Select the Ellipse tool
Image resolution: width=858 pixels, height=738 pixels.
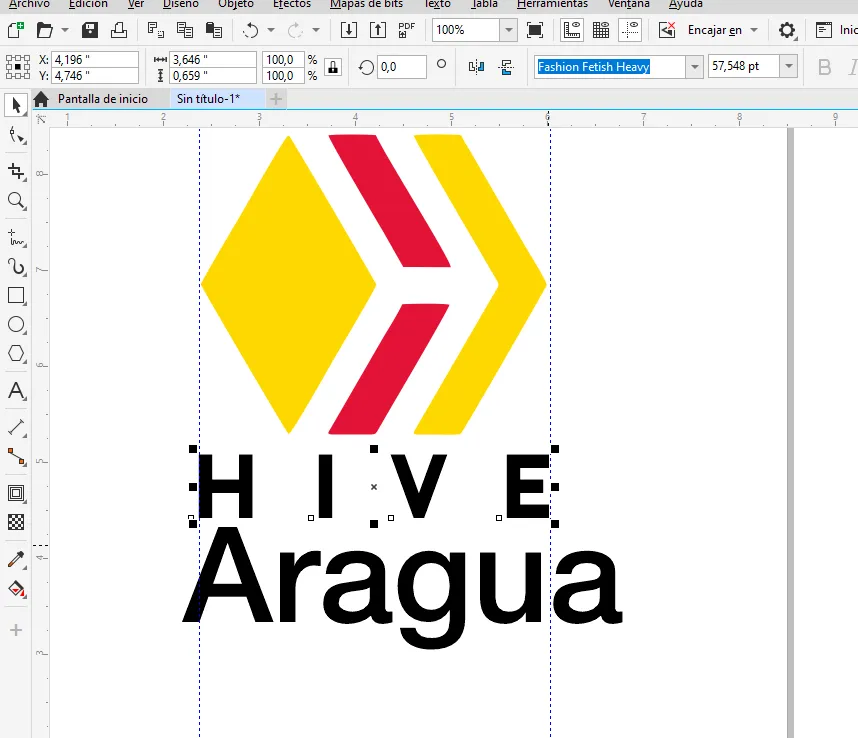(x=16, y=324)
